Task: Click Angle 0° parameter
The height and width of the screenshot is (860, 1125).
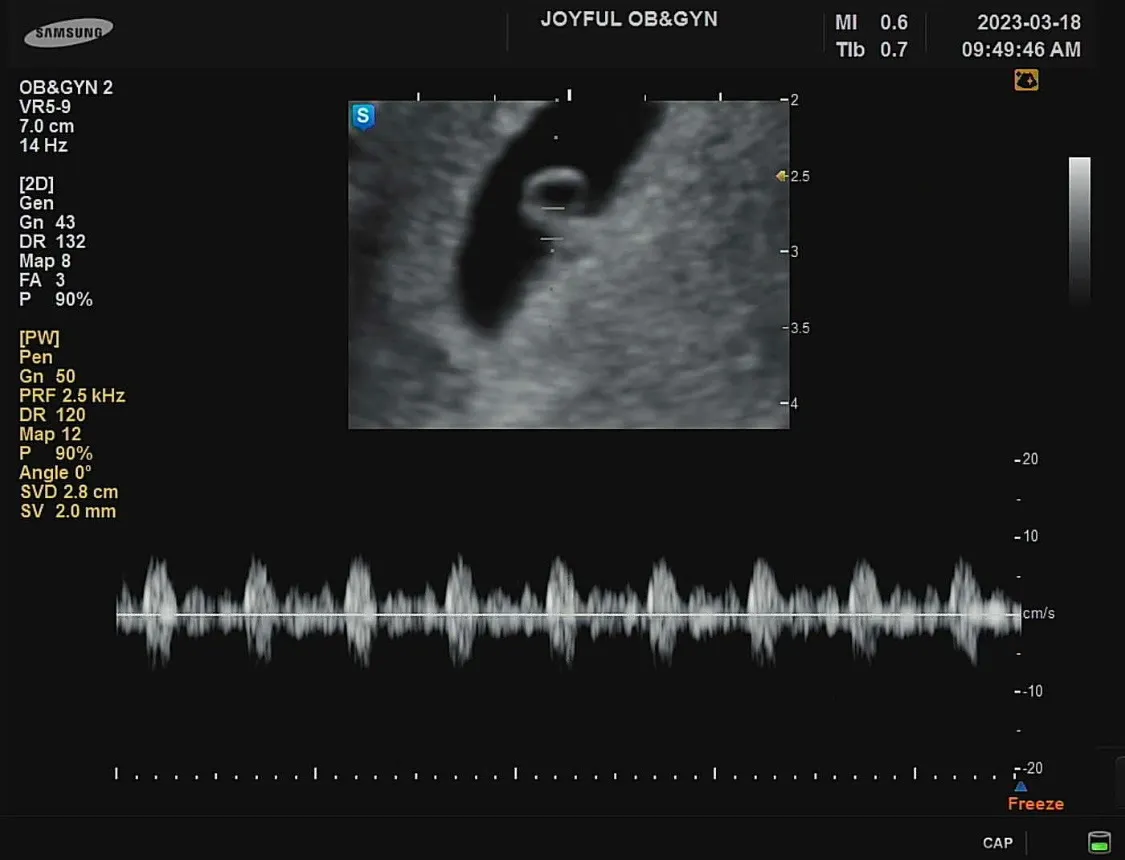Action: point(55,473)
